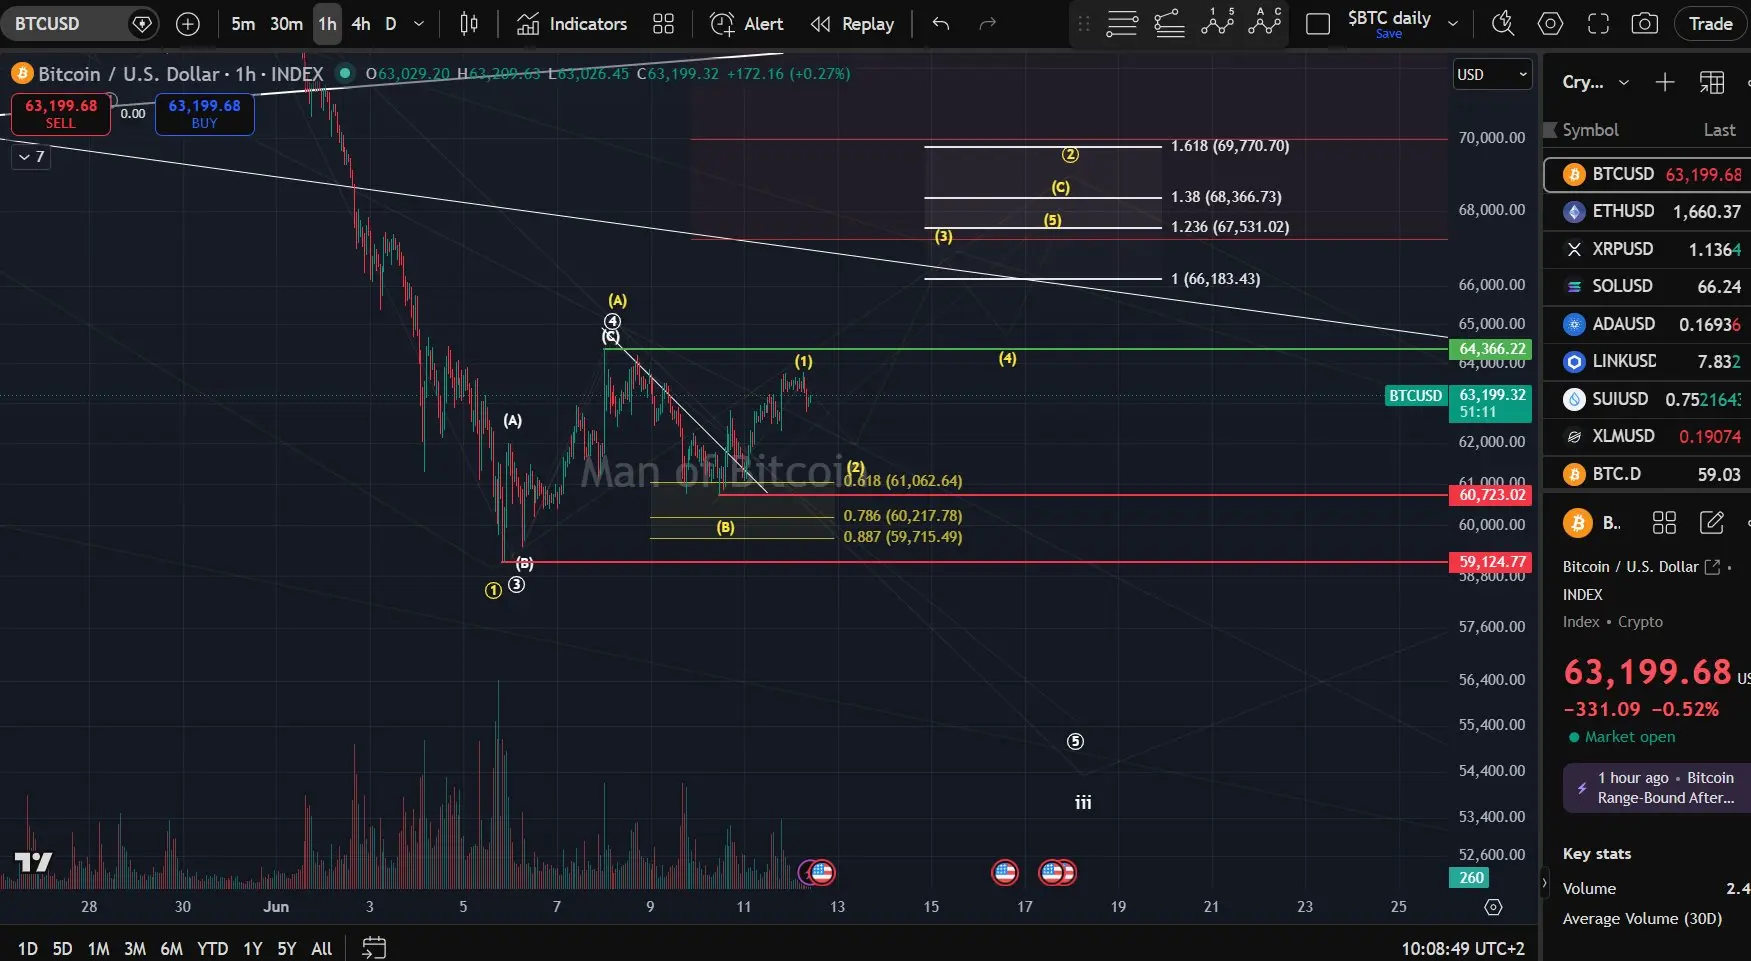Open Quick Search lightning magnifier
This screenshot has height=961, width=1751.
point(1502,24)
